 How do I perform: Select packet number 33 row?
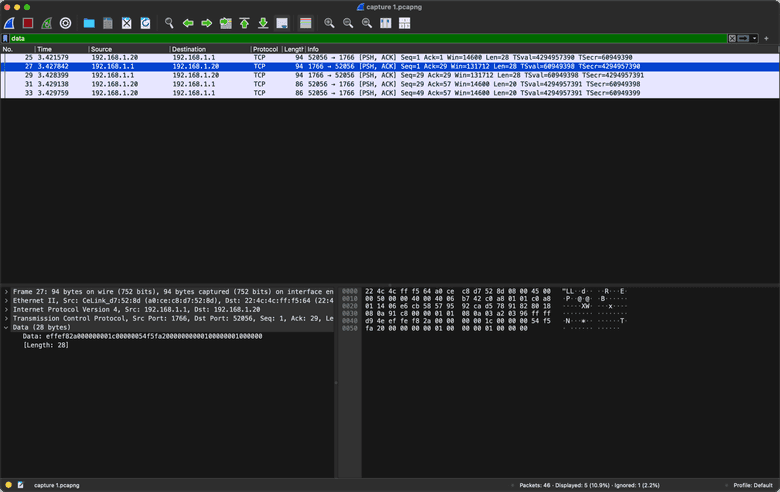pyautogui.click(x=390, y=93)
